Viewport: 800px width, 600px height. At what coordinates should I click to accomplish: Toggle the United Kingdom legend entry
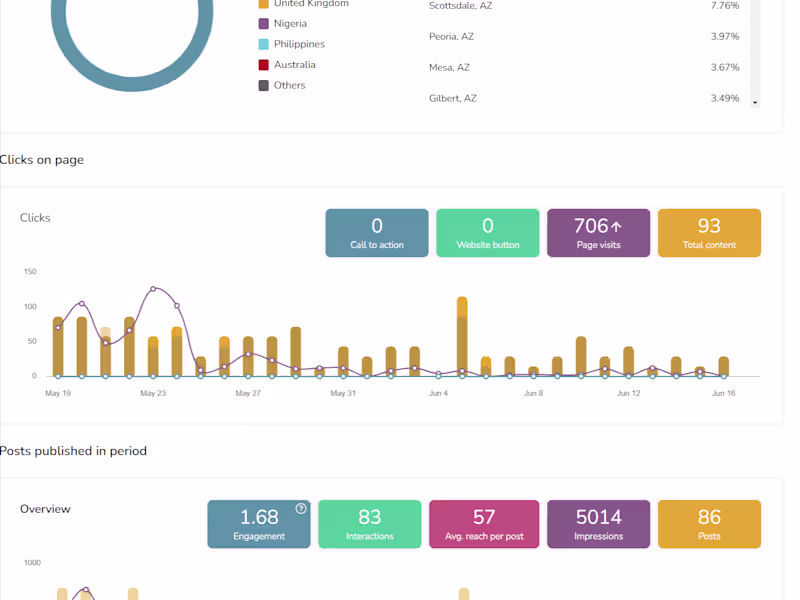[x=304, y=4]
